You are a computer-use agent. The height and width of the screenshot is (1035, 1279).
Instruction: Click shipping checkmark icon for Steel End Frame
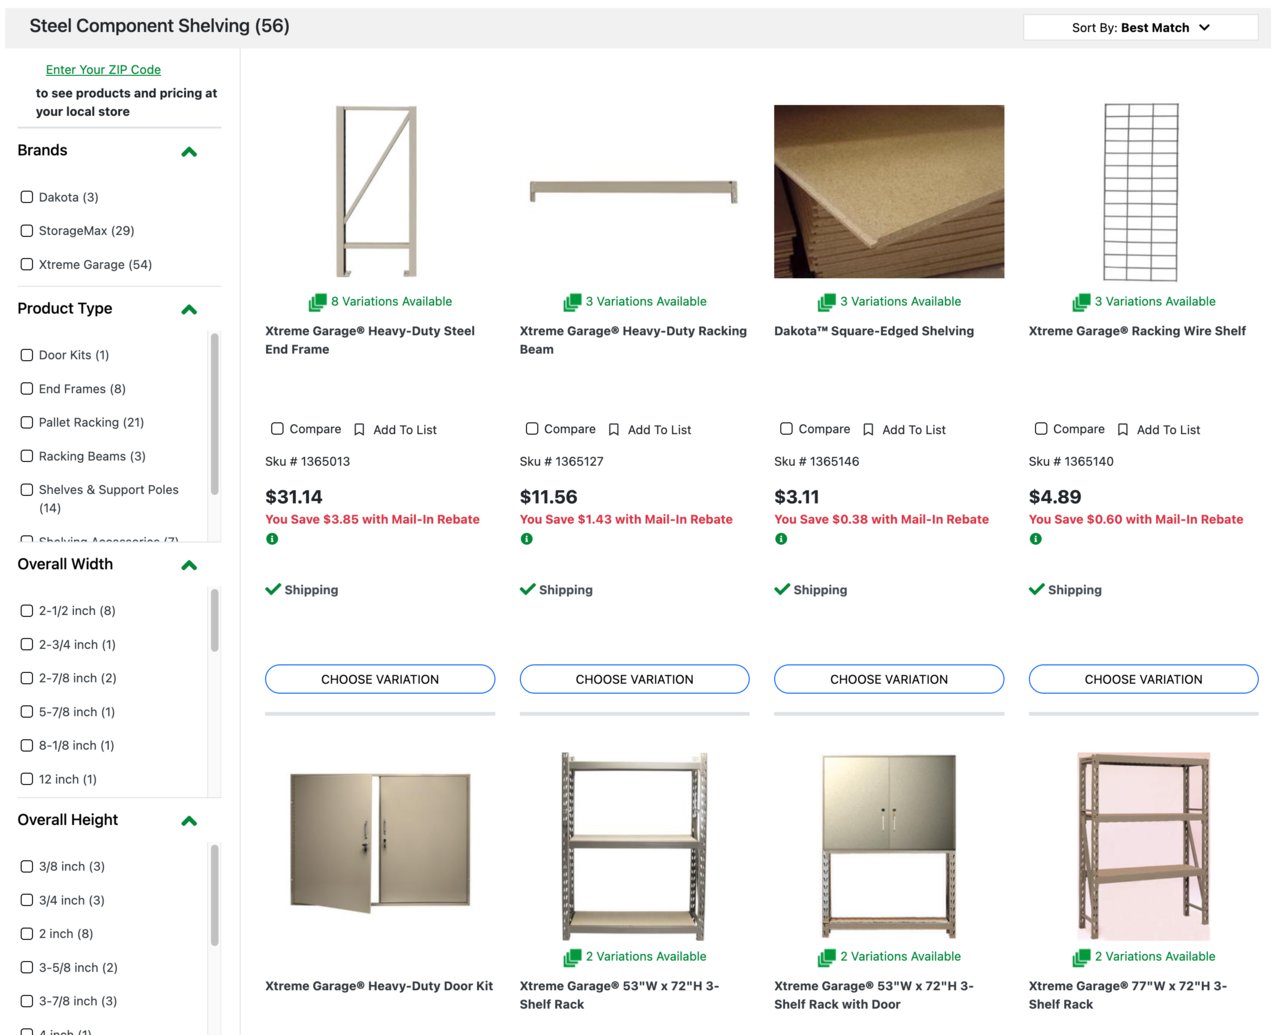(x=273, y=589)
